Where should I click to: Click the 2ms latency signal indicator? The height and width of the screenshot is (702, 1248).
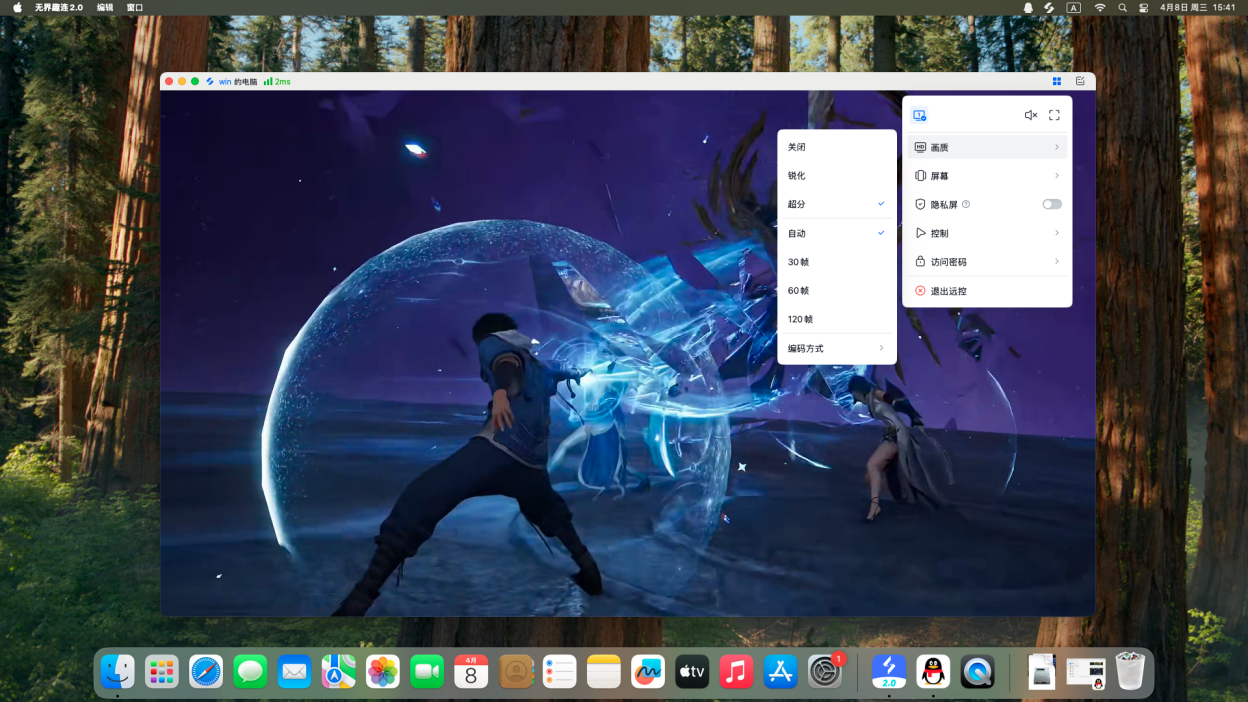[x=277, y=81]
